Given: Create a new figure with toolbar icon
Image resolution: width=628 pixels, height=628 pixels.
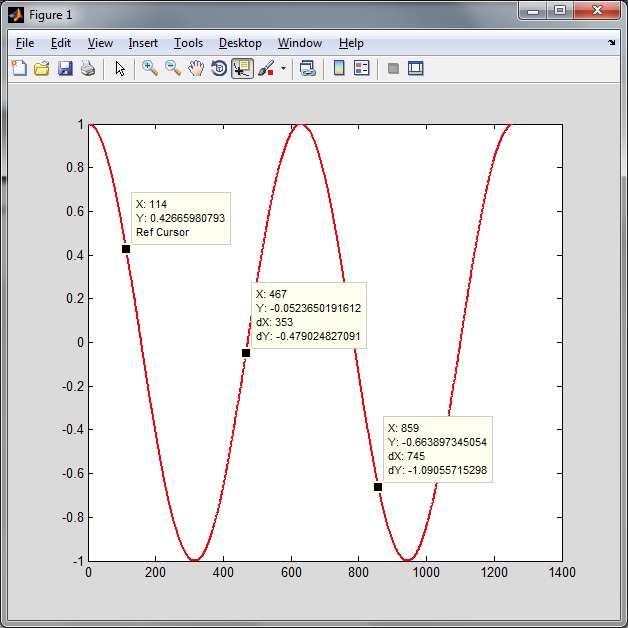Looking at the screenshot, I should (x=19, y=68).
